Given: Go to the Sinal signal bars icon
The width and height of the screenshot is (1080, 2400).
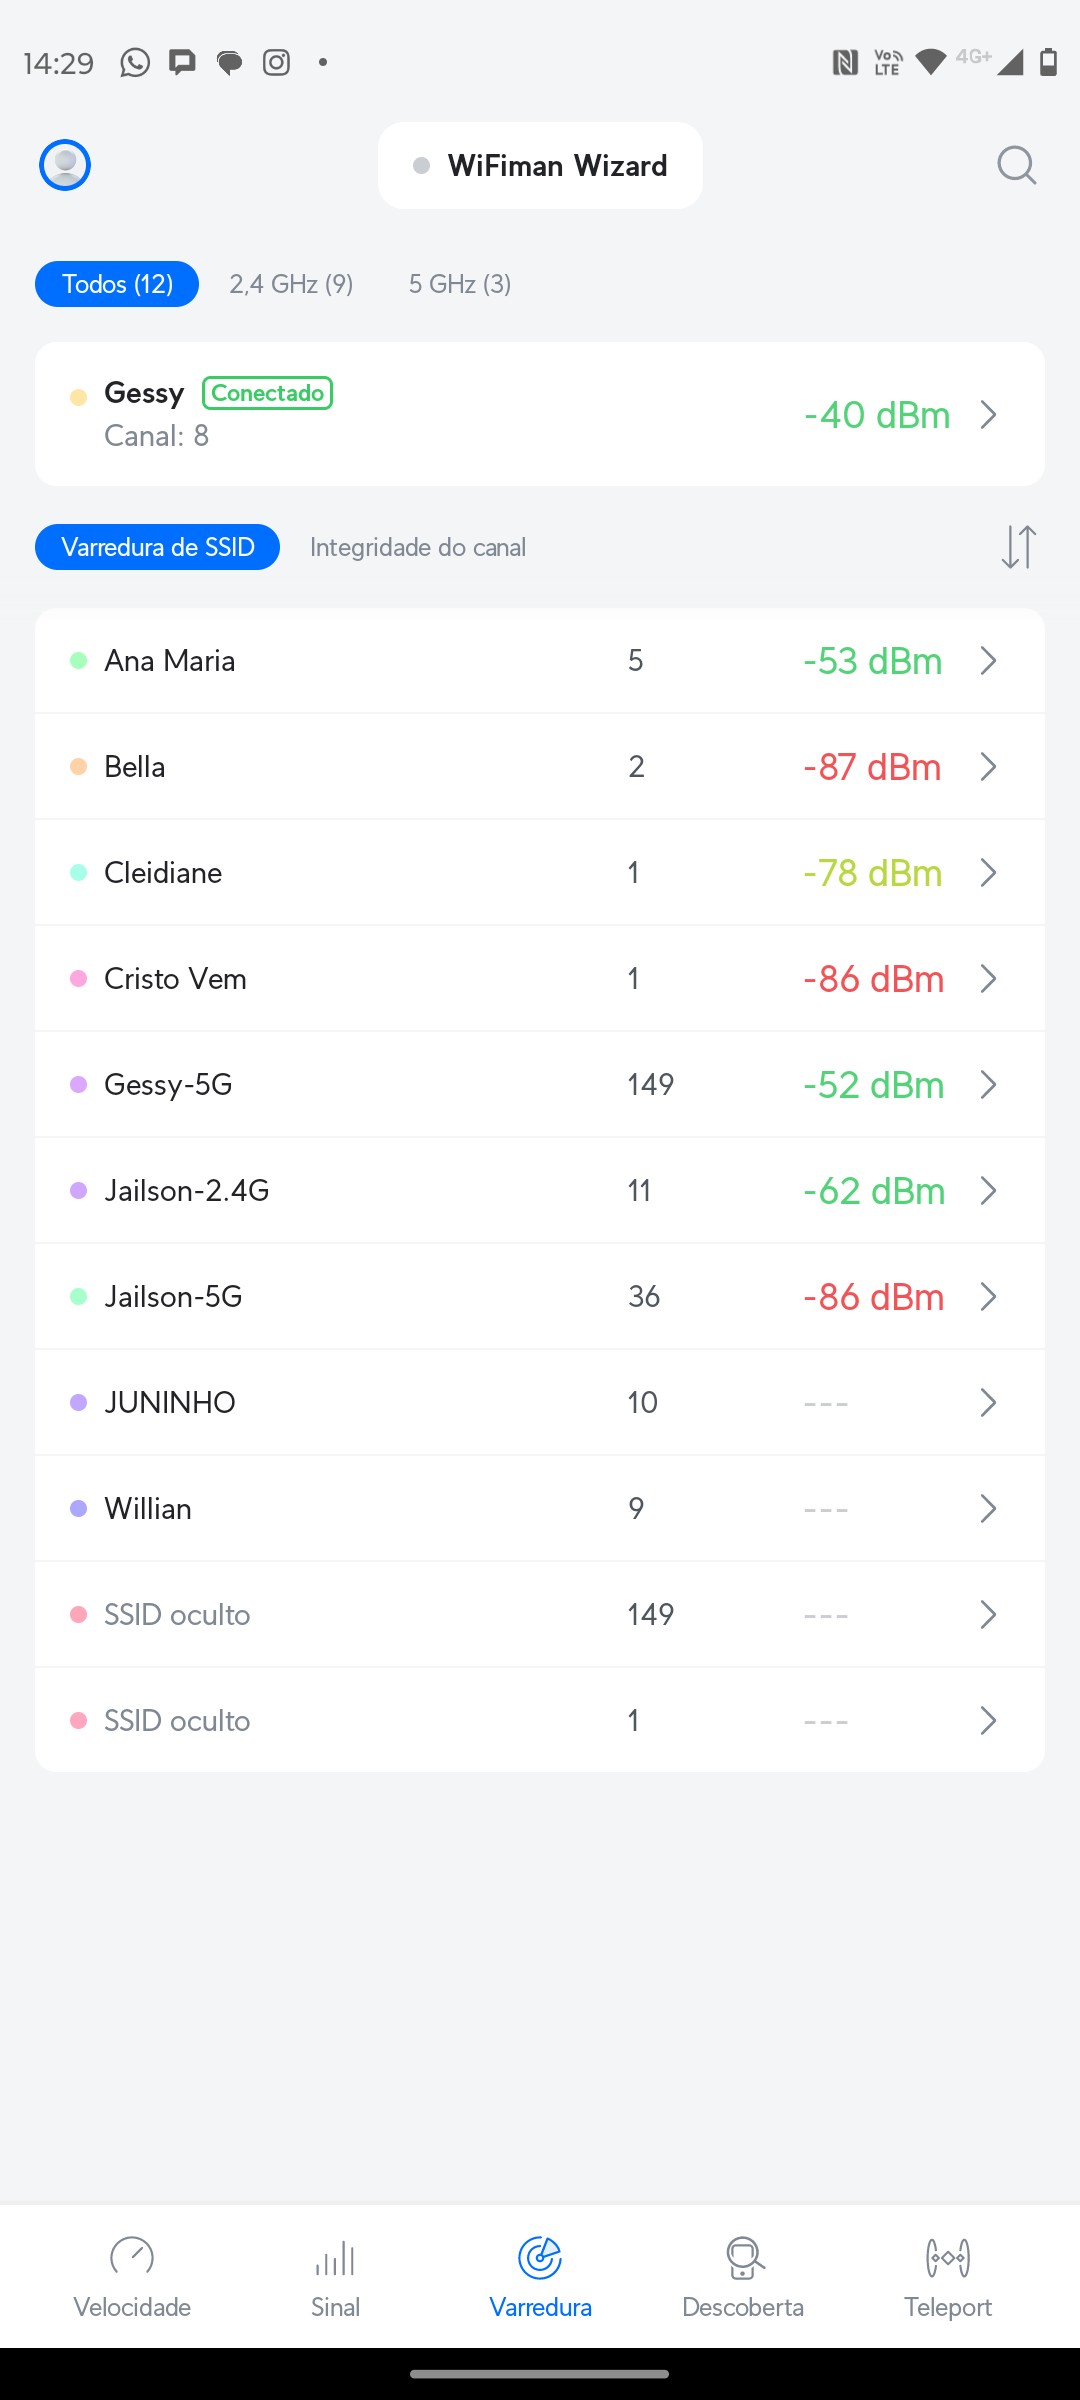Looking at the screenshot, I should pos(335,2258).
